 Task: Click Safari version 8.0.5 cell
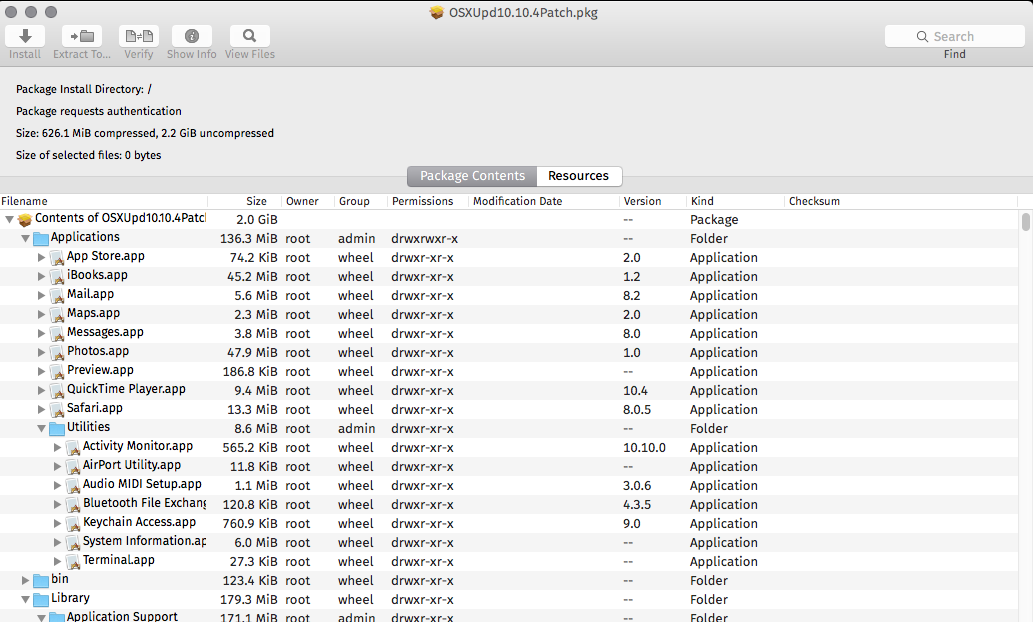coord(637,410)
